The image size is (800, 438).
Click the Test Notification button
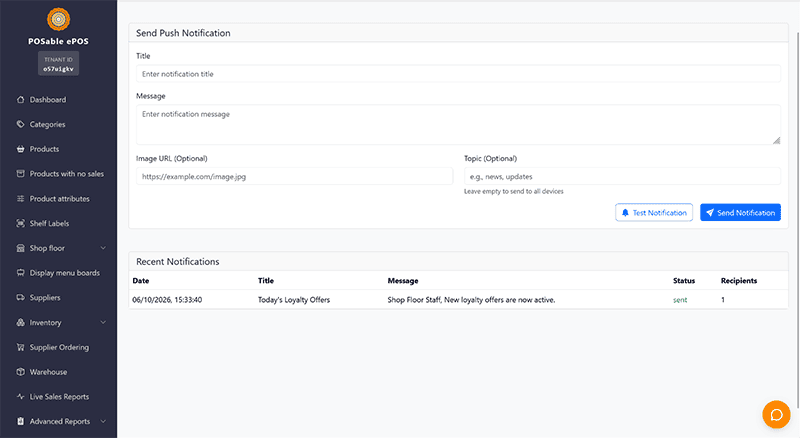click(654, 212)
